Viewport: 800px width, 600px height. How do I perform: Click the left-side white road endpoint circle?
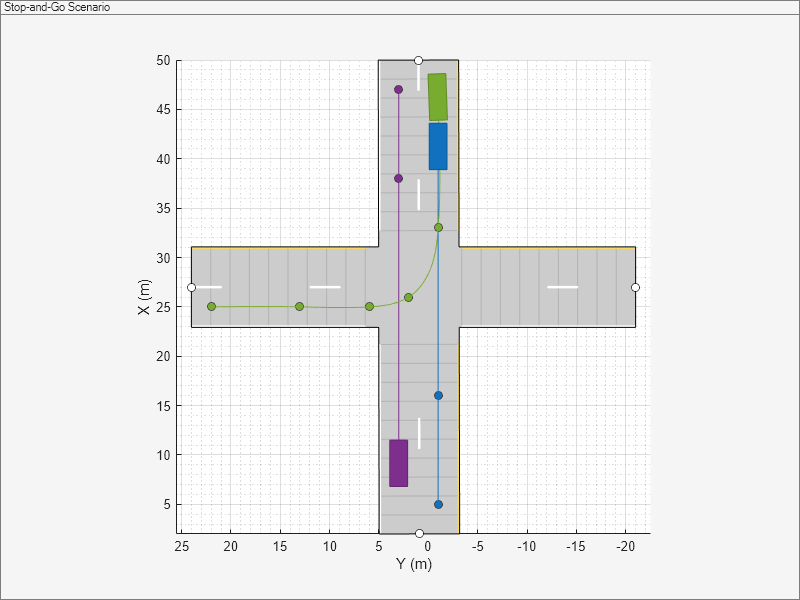(x=190, y=288)
